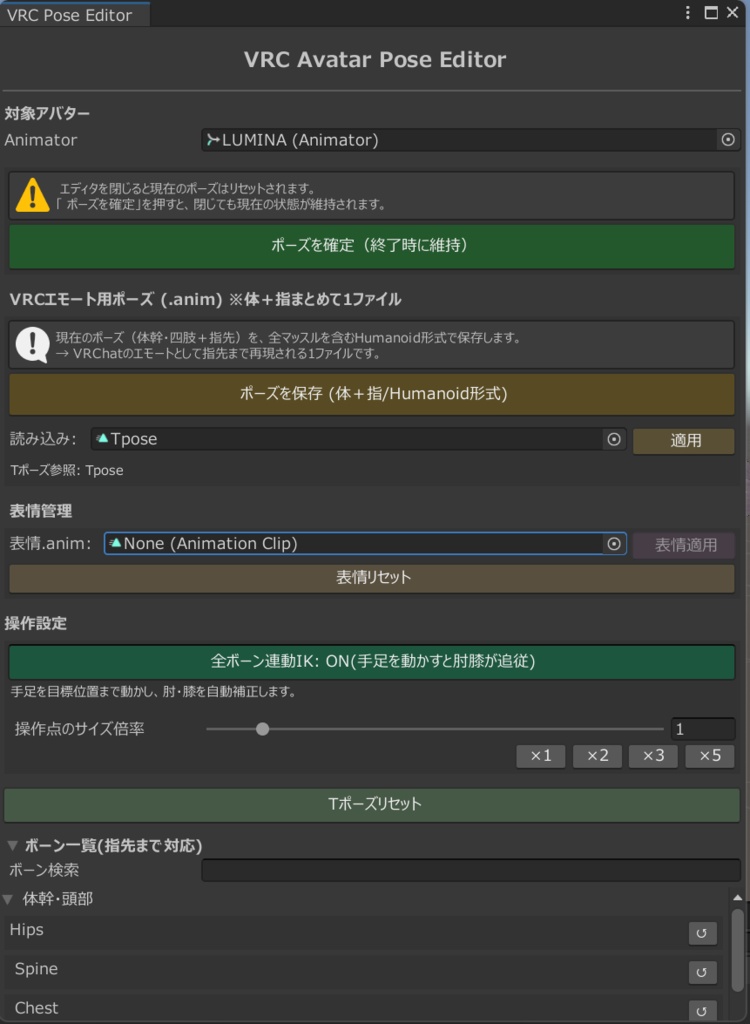Set handle size with ×3 button
The height and width of the screenshot is (1024, 750).
point(653,756)
